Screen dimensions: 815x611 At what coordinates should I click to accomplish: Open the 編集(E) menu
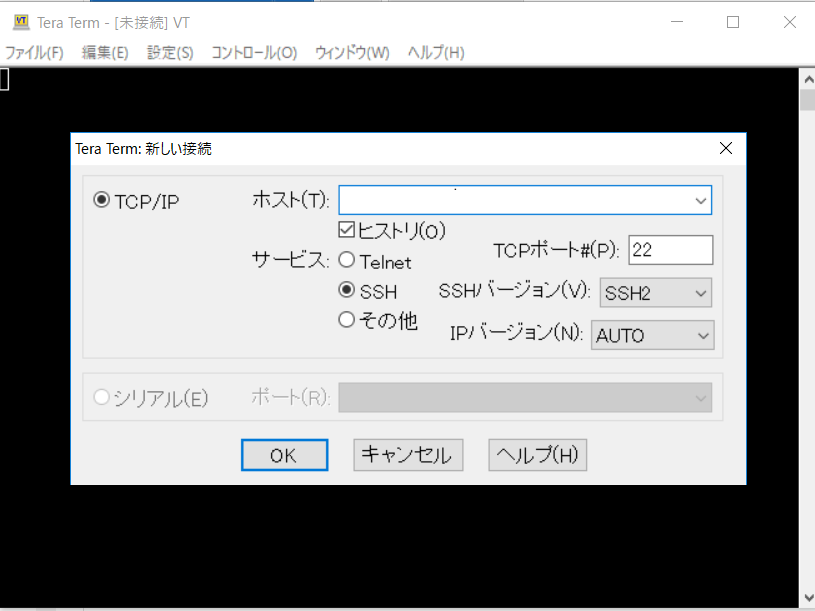tap(105, 52)
